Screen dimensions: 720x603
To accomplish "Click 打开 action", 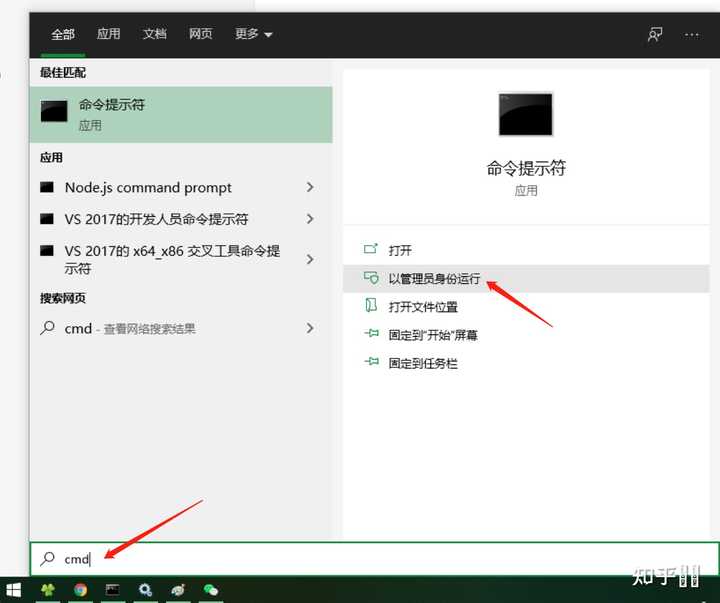I will (526, 250).
